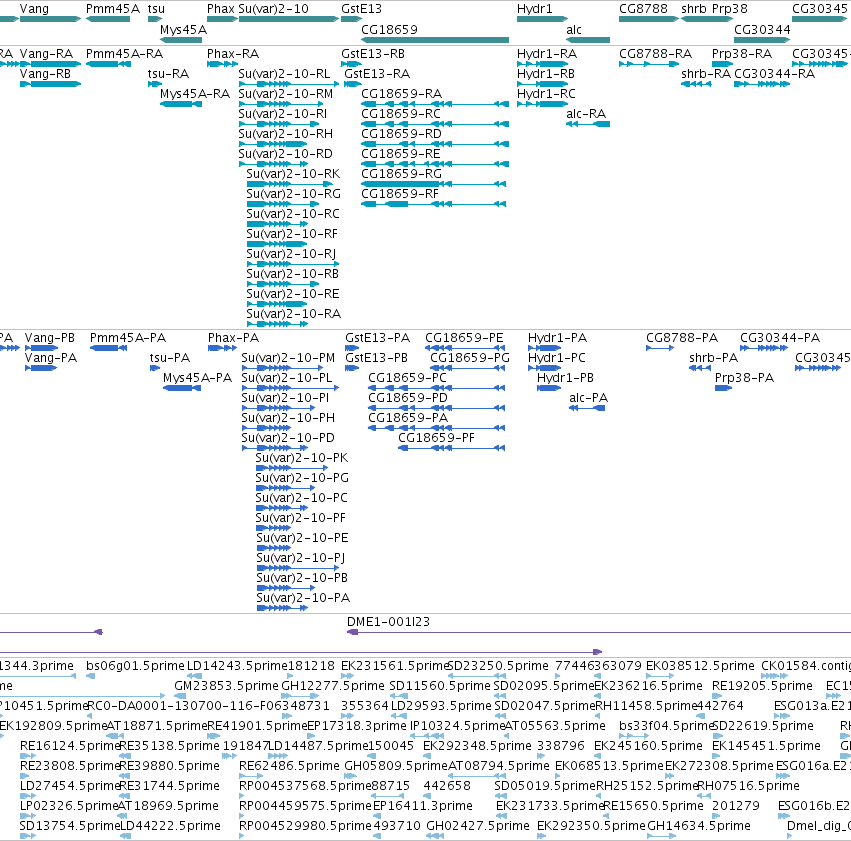The image size is (851, 841).
Task: Select the 'alc-RA' transcript label
Action: (x=586, y=114)
